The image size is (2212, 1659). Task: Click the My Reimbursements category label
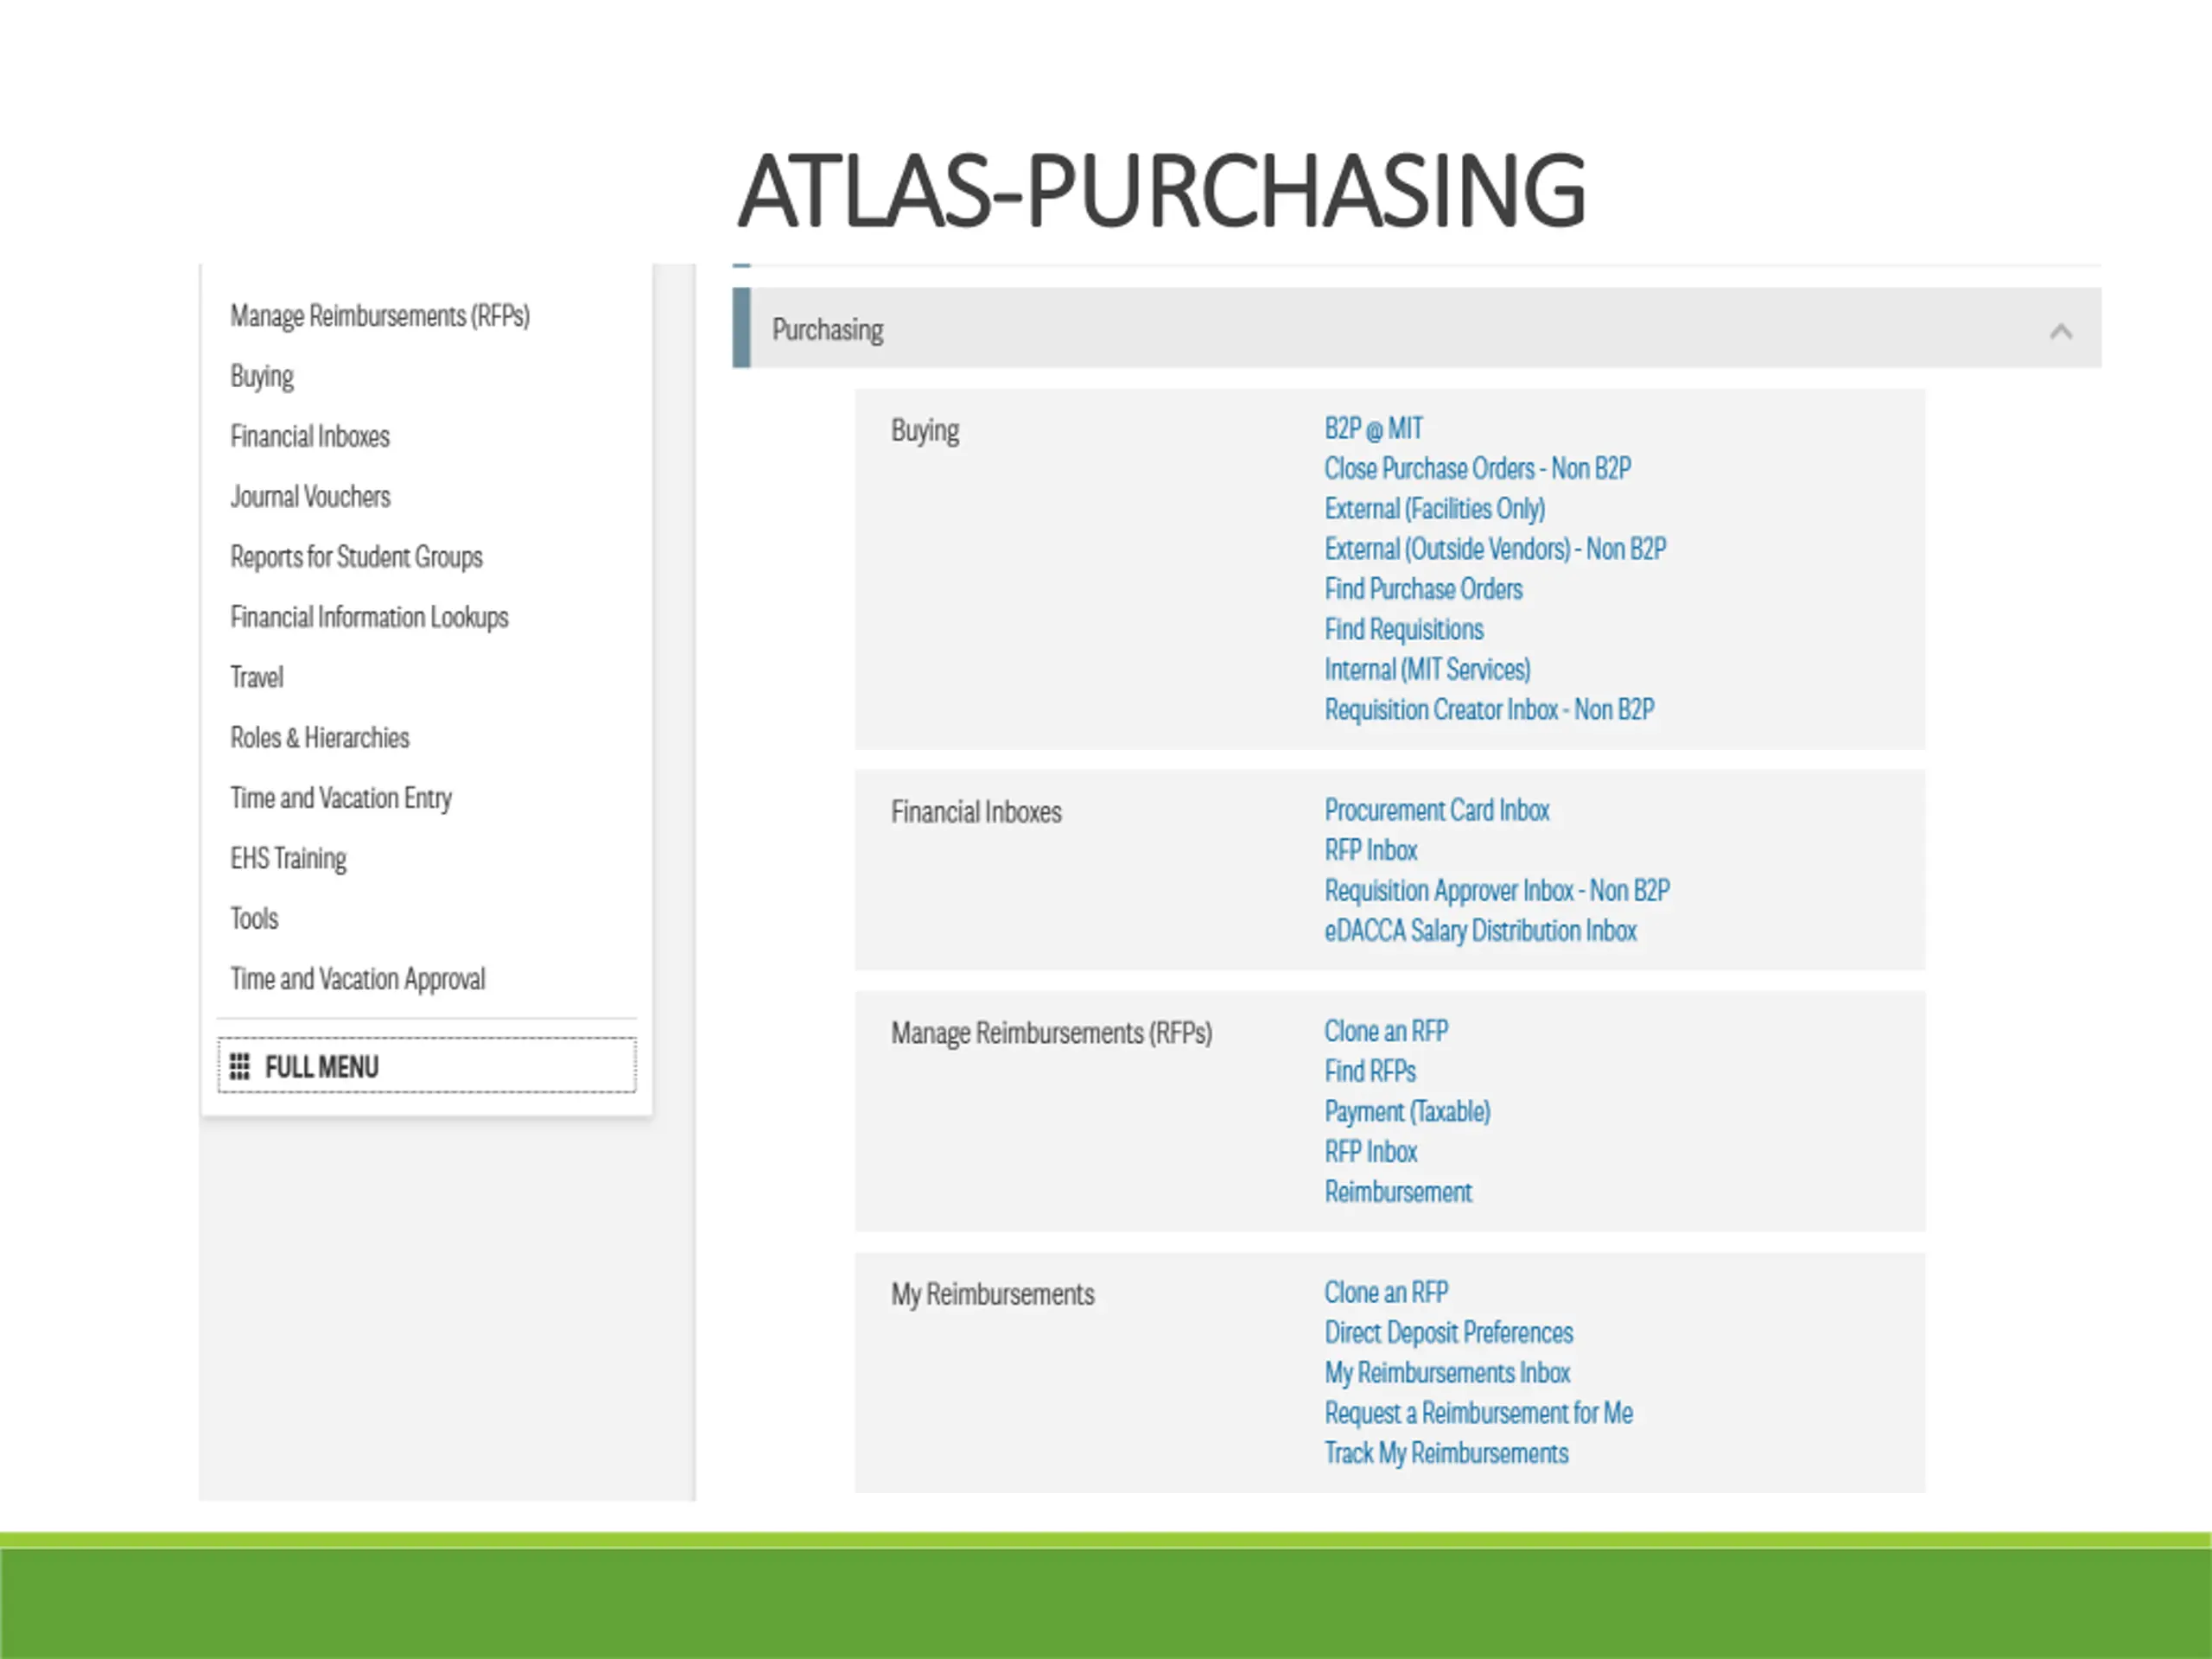pyautogui.click(x=992, y=1295)
